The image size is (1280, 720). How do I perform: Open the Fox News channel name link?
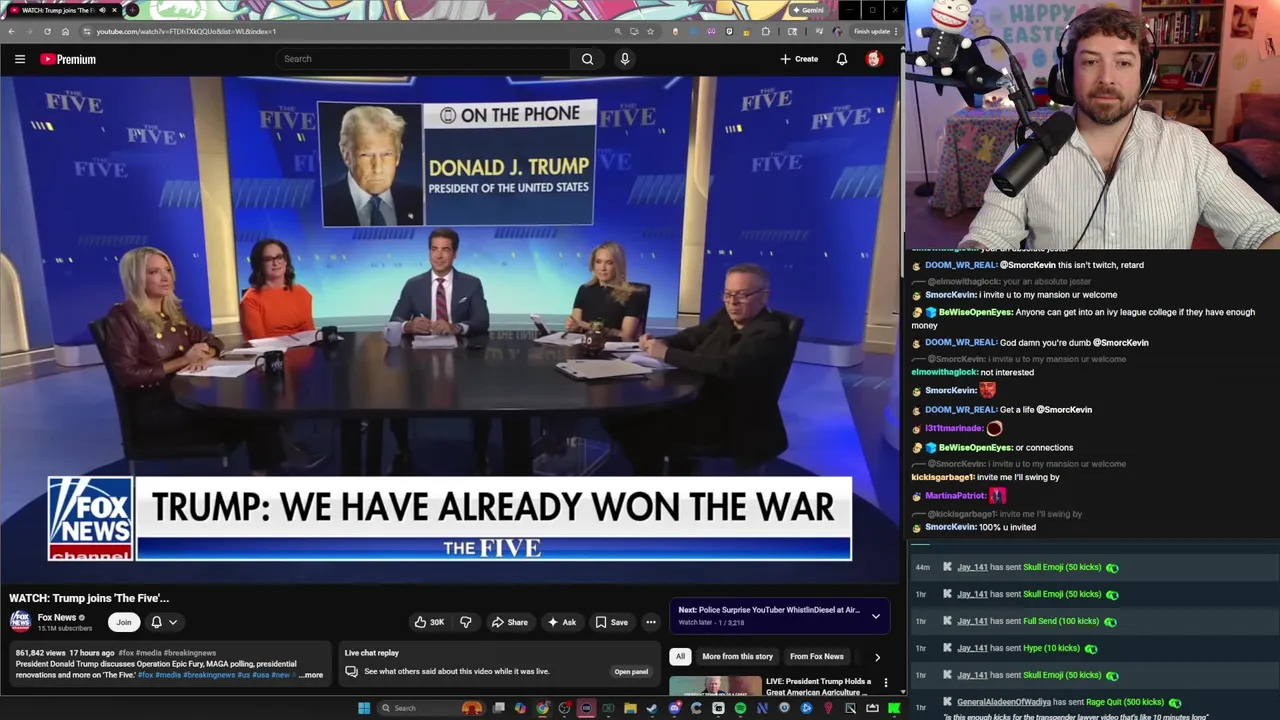pyautogui.click(x=57, y=618)
